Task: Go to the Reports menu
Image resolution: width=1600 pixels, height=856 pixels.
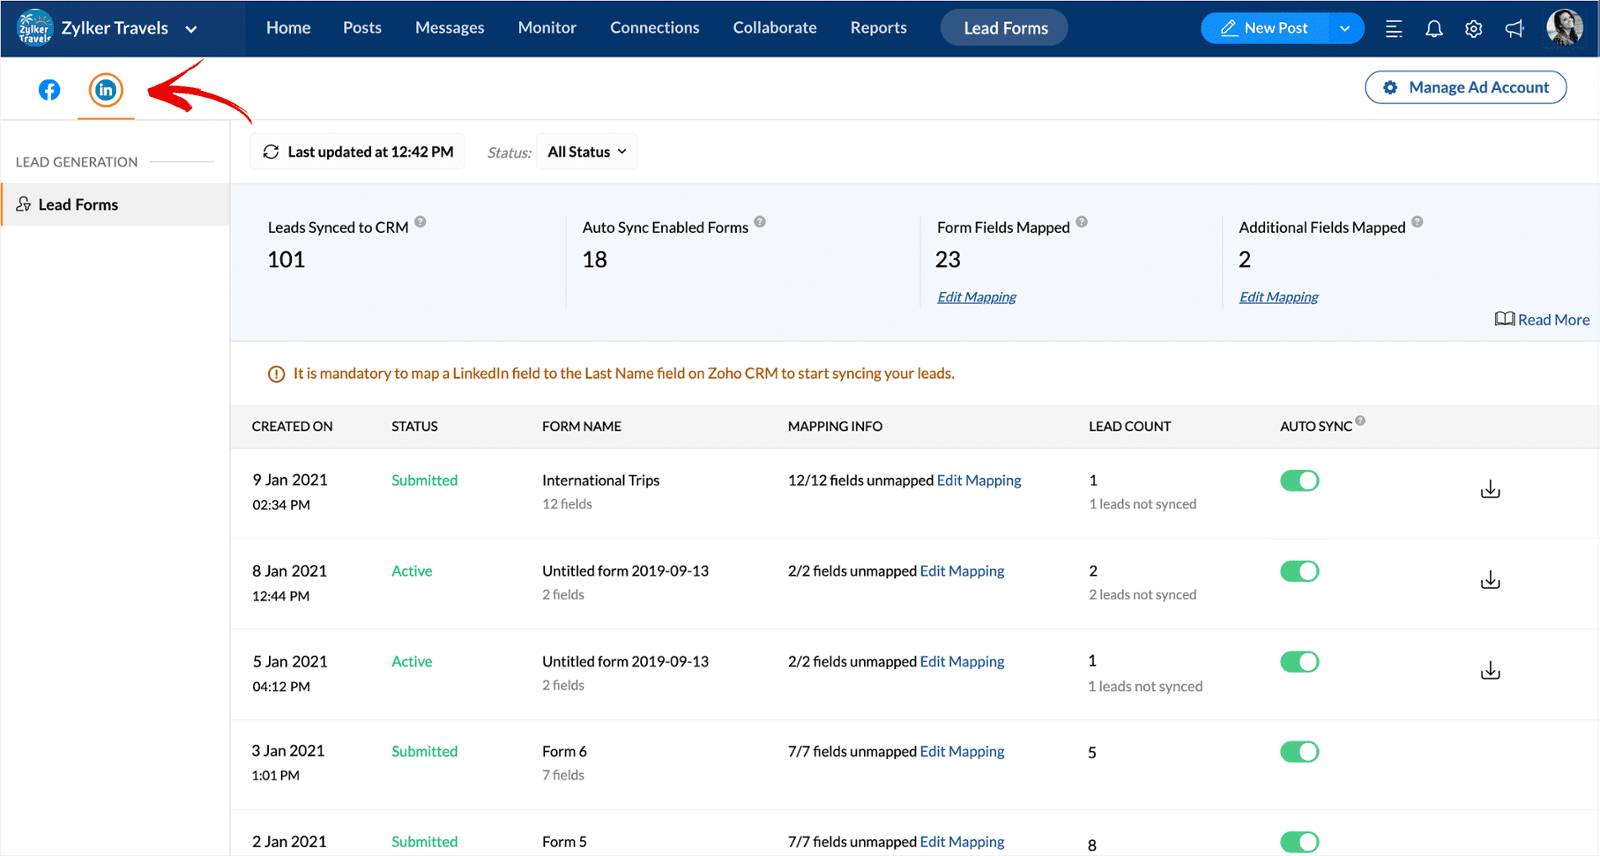Action: tap(878, 28)
